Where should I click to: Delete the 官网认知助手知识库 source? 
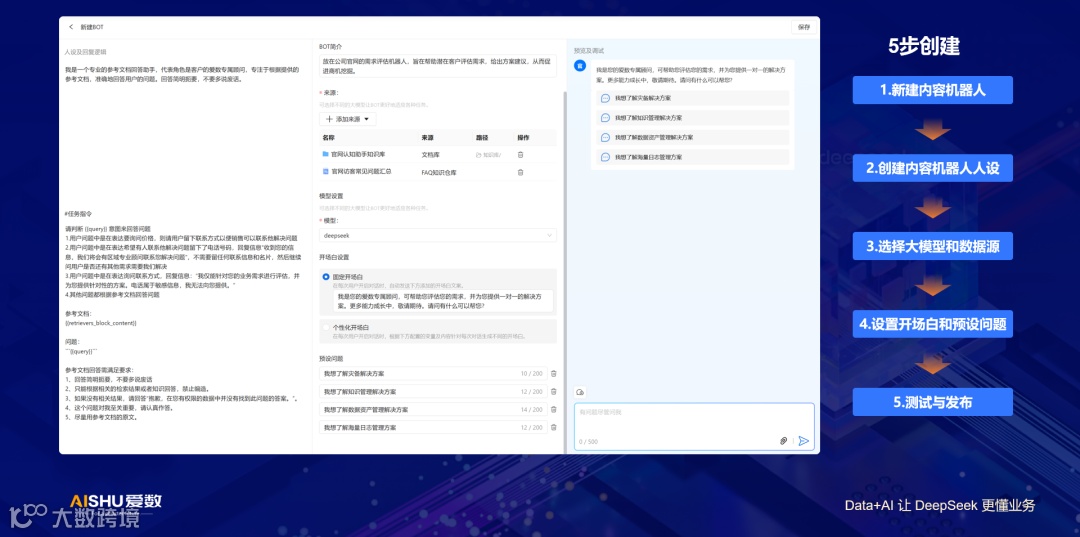pyautogui.click(x=520, y=154)
